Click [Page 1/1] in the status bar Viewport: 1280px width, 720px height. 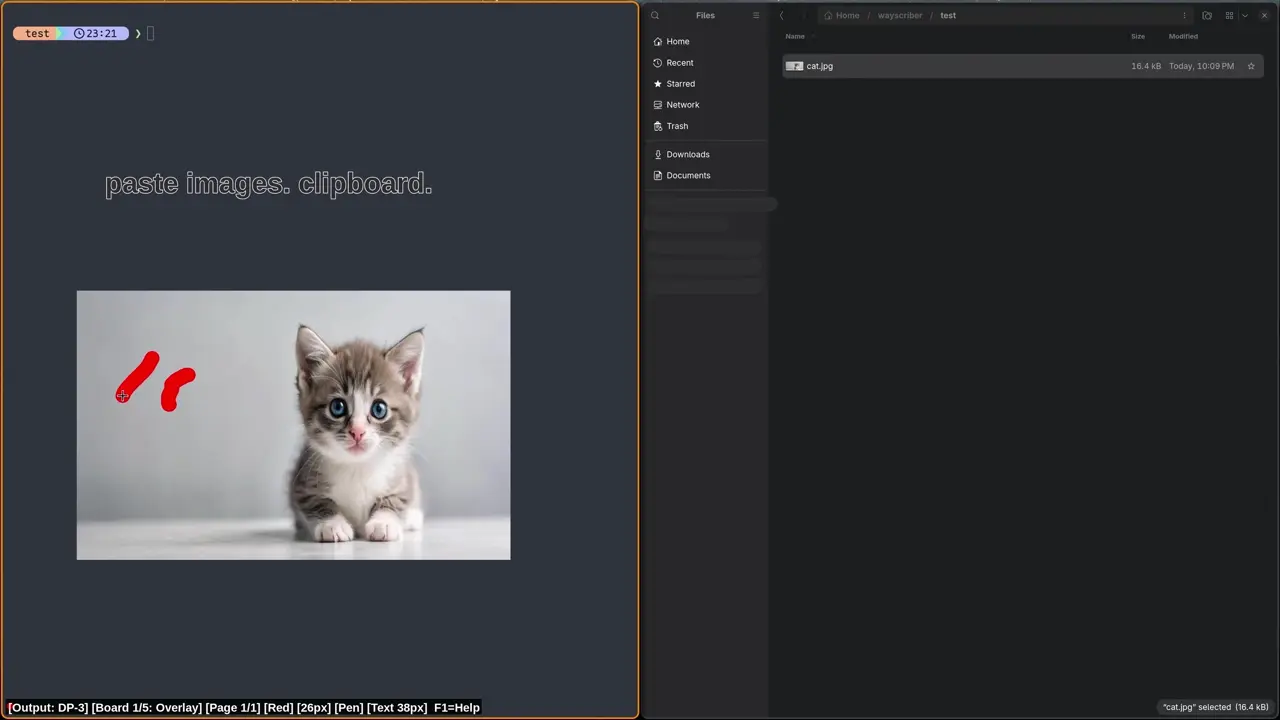coord(233,707)
